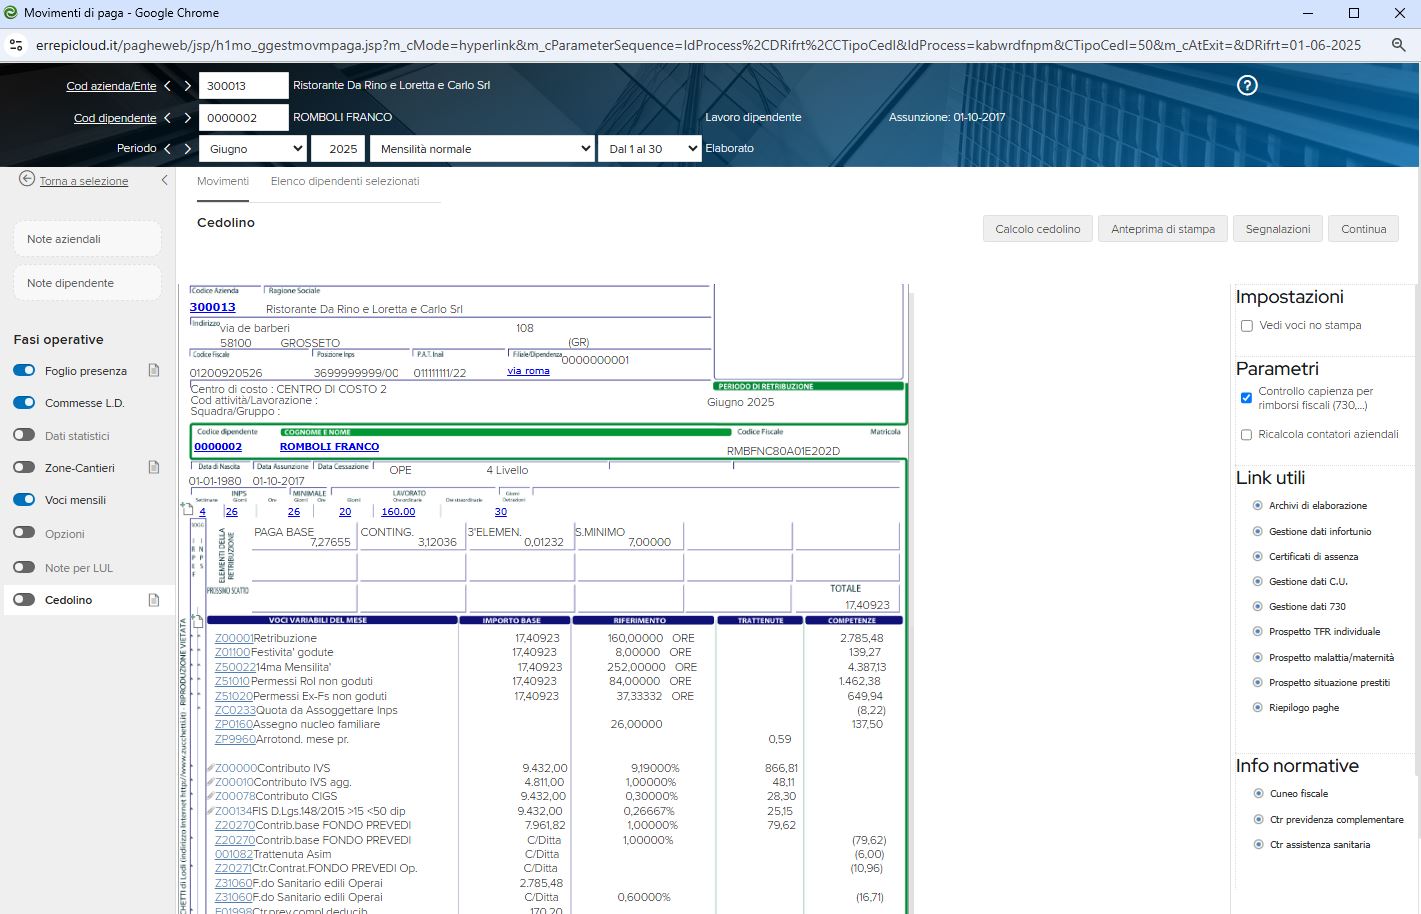The height and width of the screenshot is (914, 1421).
Task: Open Mensilità normale dropdown
Action: click(x=483, y=149)
